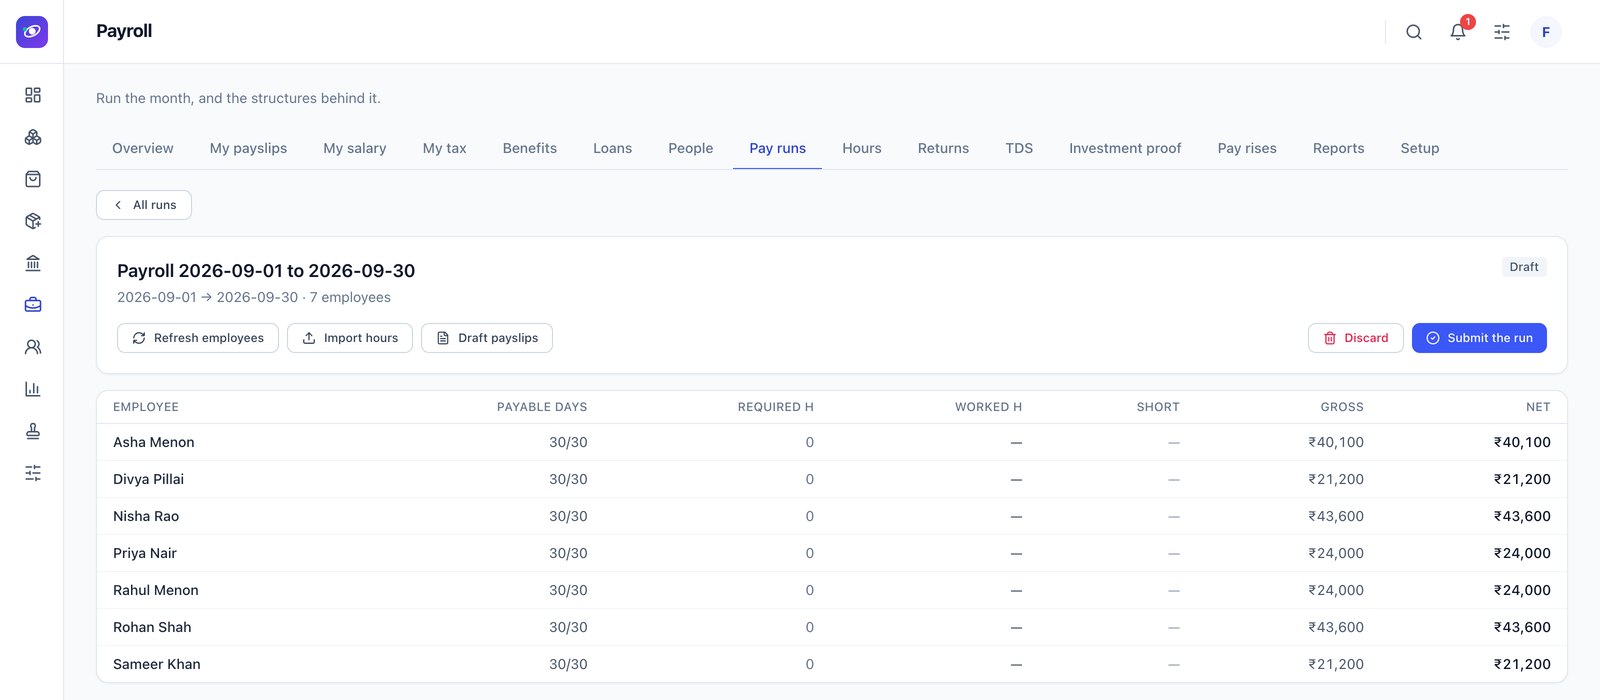
Task: Open top bar preferences sliders icon
Action: coord(1502,32)
